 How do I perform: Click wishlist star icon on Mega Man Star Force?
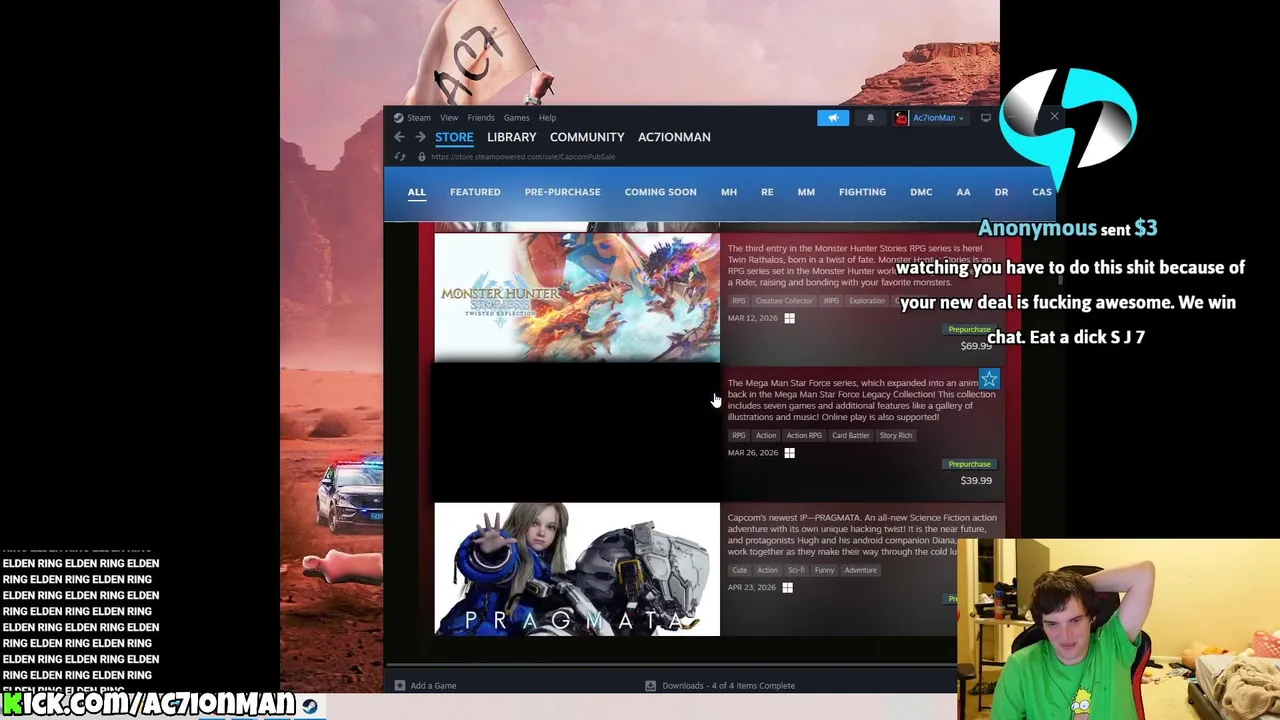click(988, 379)
